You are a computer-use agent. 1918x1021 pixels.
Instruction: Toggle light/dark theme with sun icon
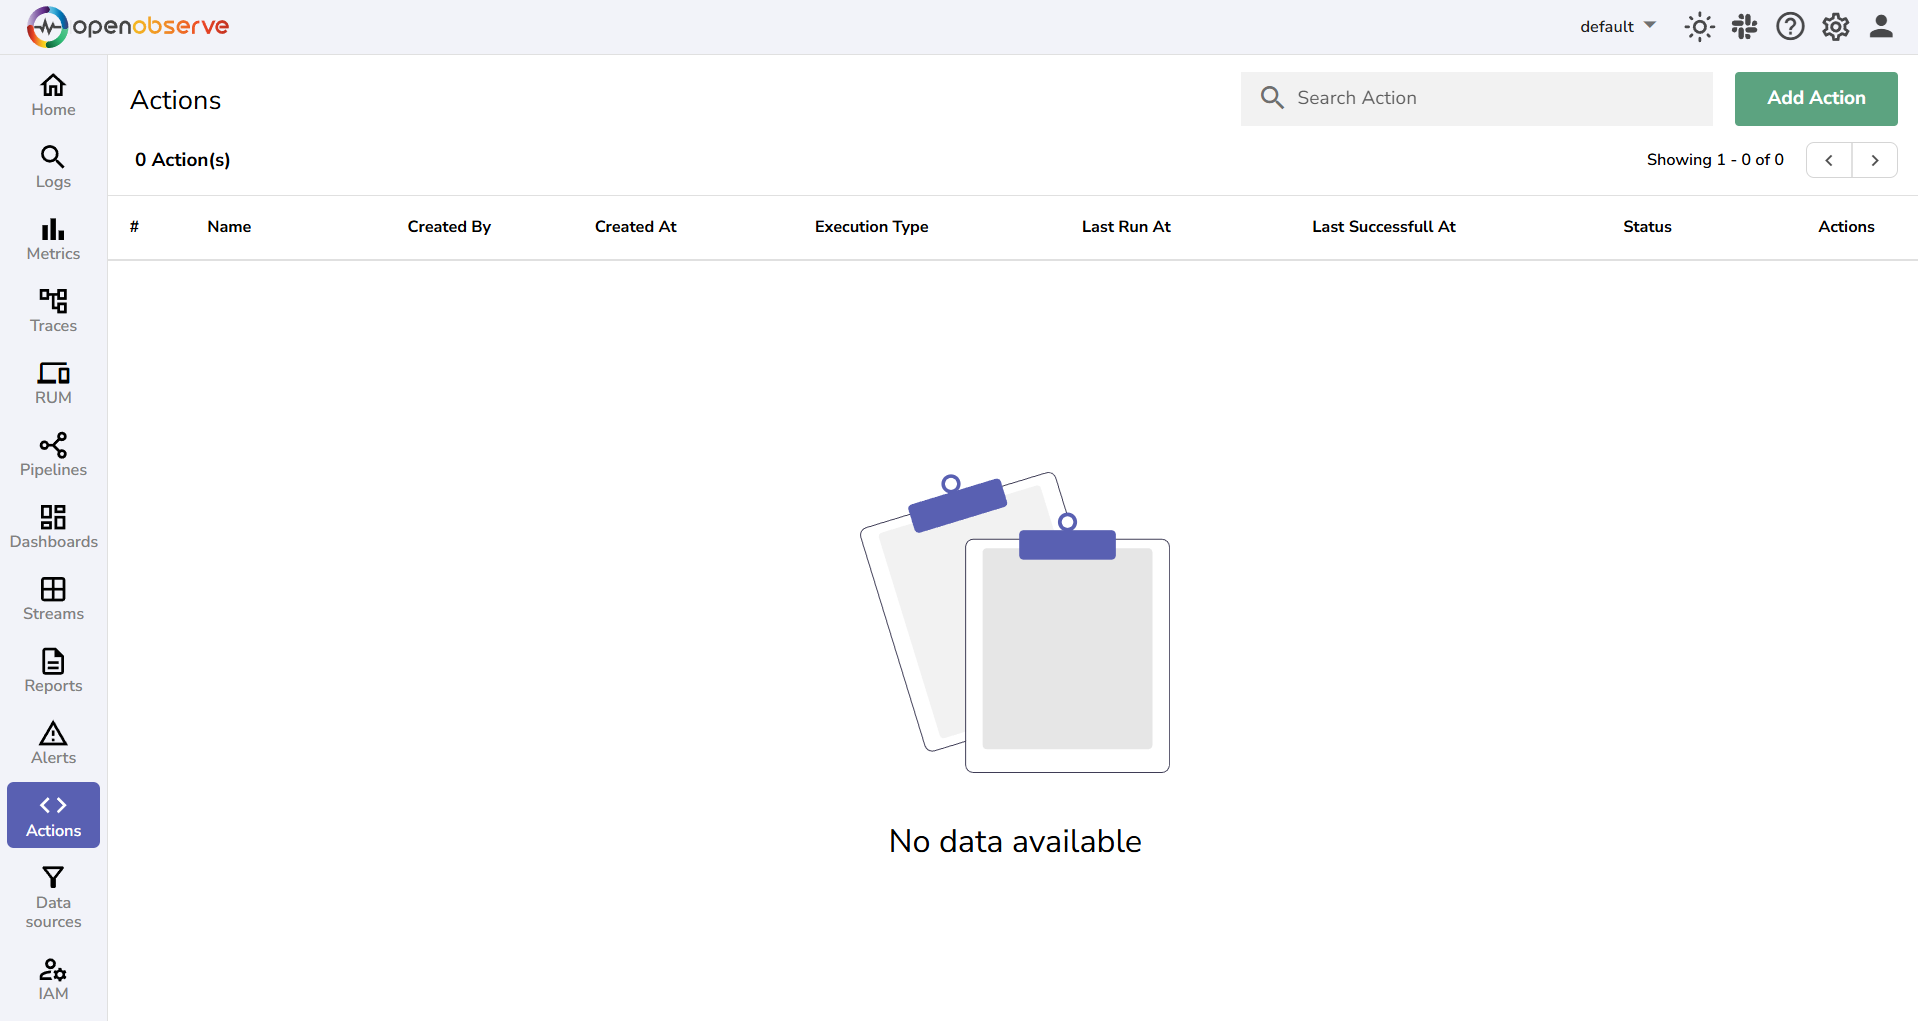tap(1699, 26)
